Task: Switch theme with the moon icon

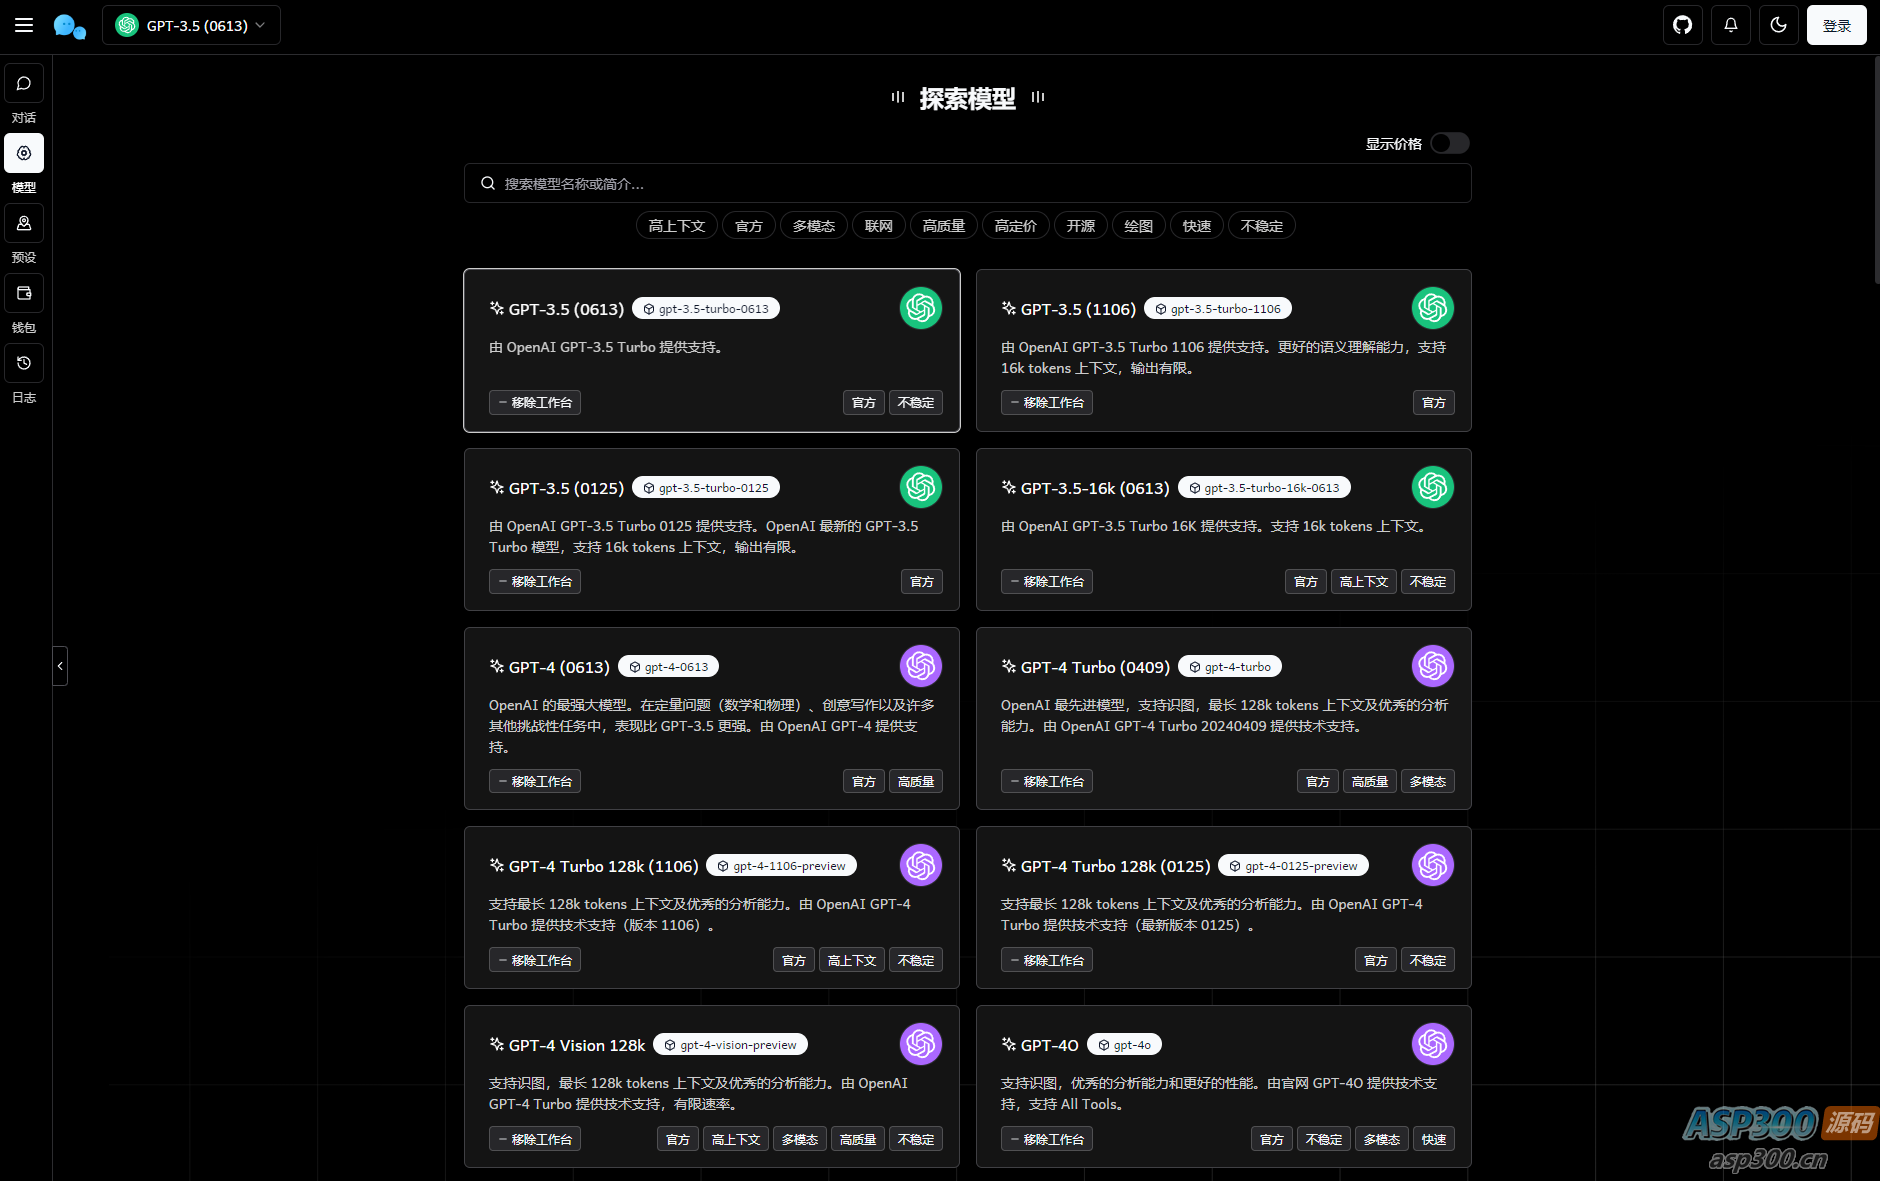Action: [1779, 25]
